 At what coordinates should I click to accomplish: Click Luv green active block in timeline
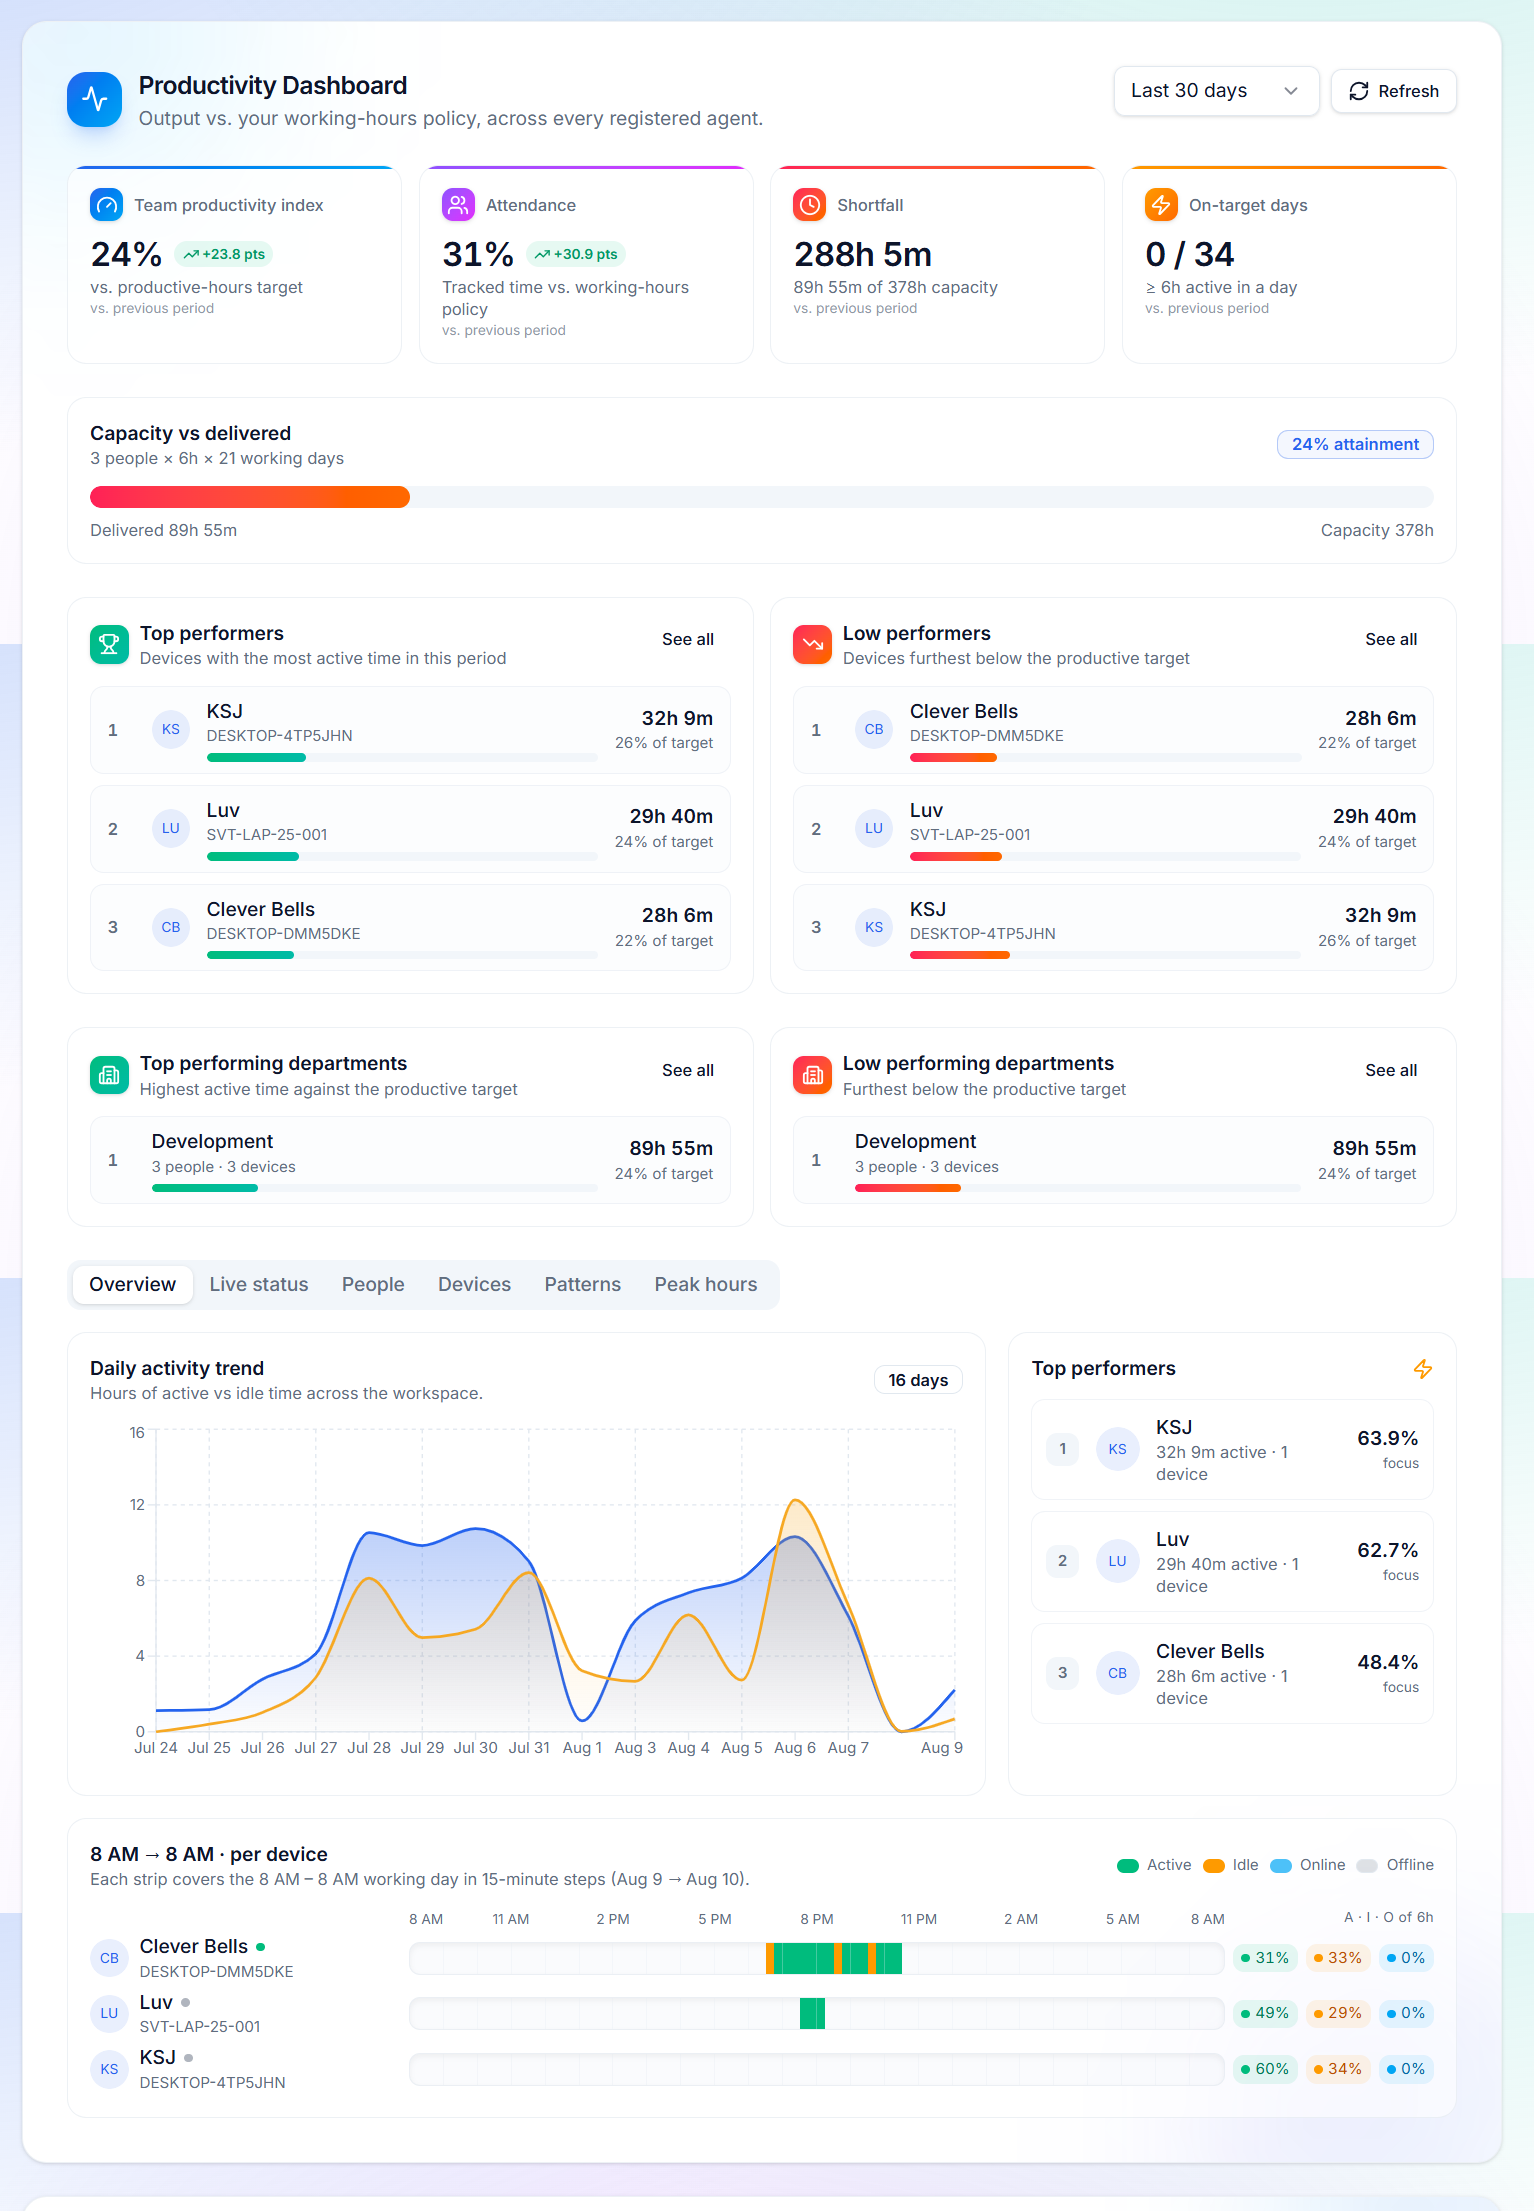click(812, 2013)
